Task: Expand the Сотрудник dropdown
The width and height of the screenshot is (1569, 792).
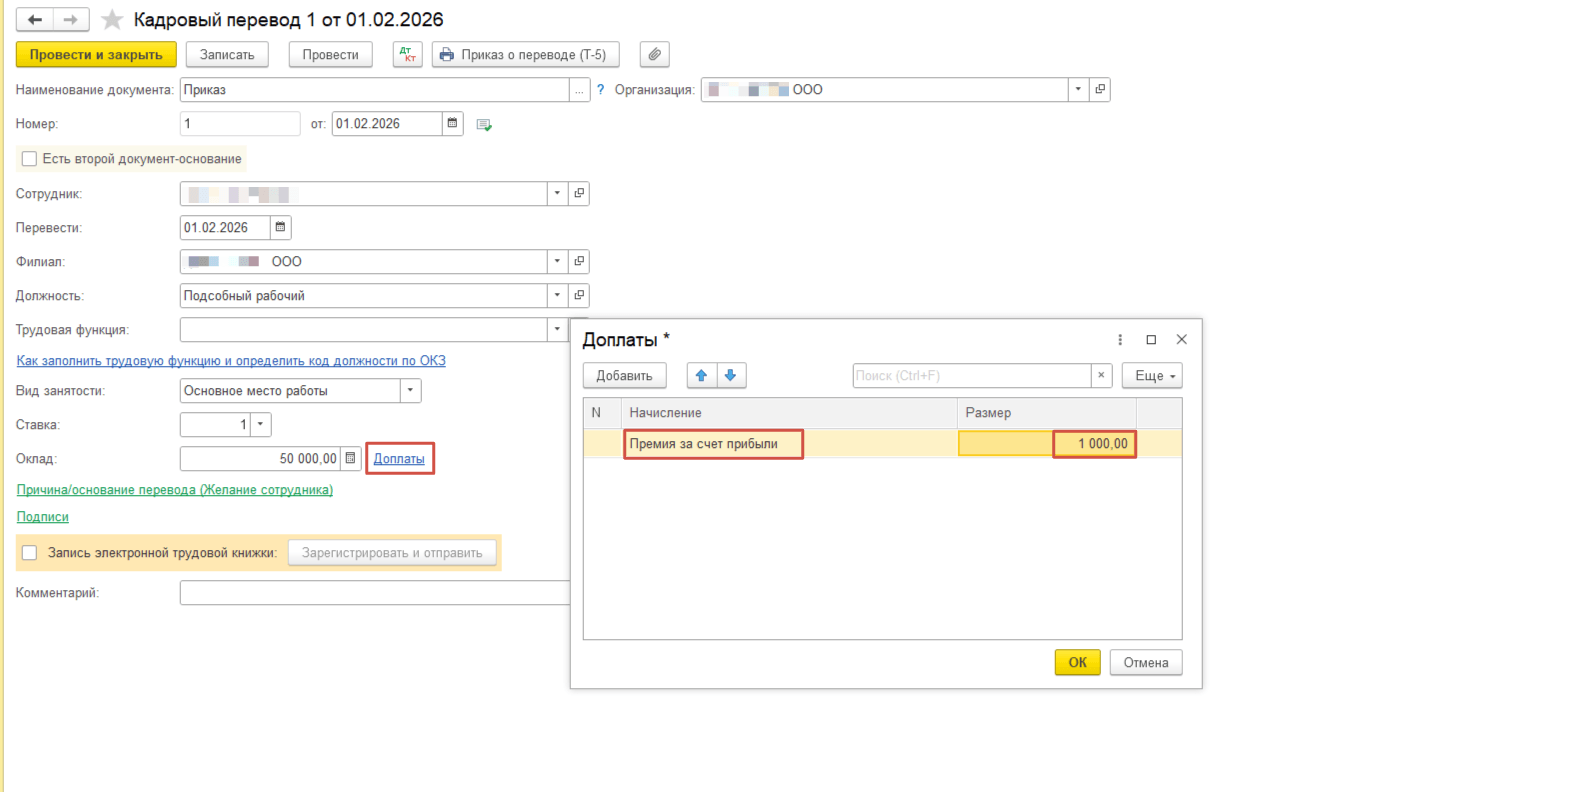Action: point(557,193)
